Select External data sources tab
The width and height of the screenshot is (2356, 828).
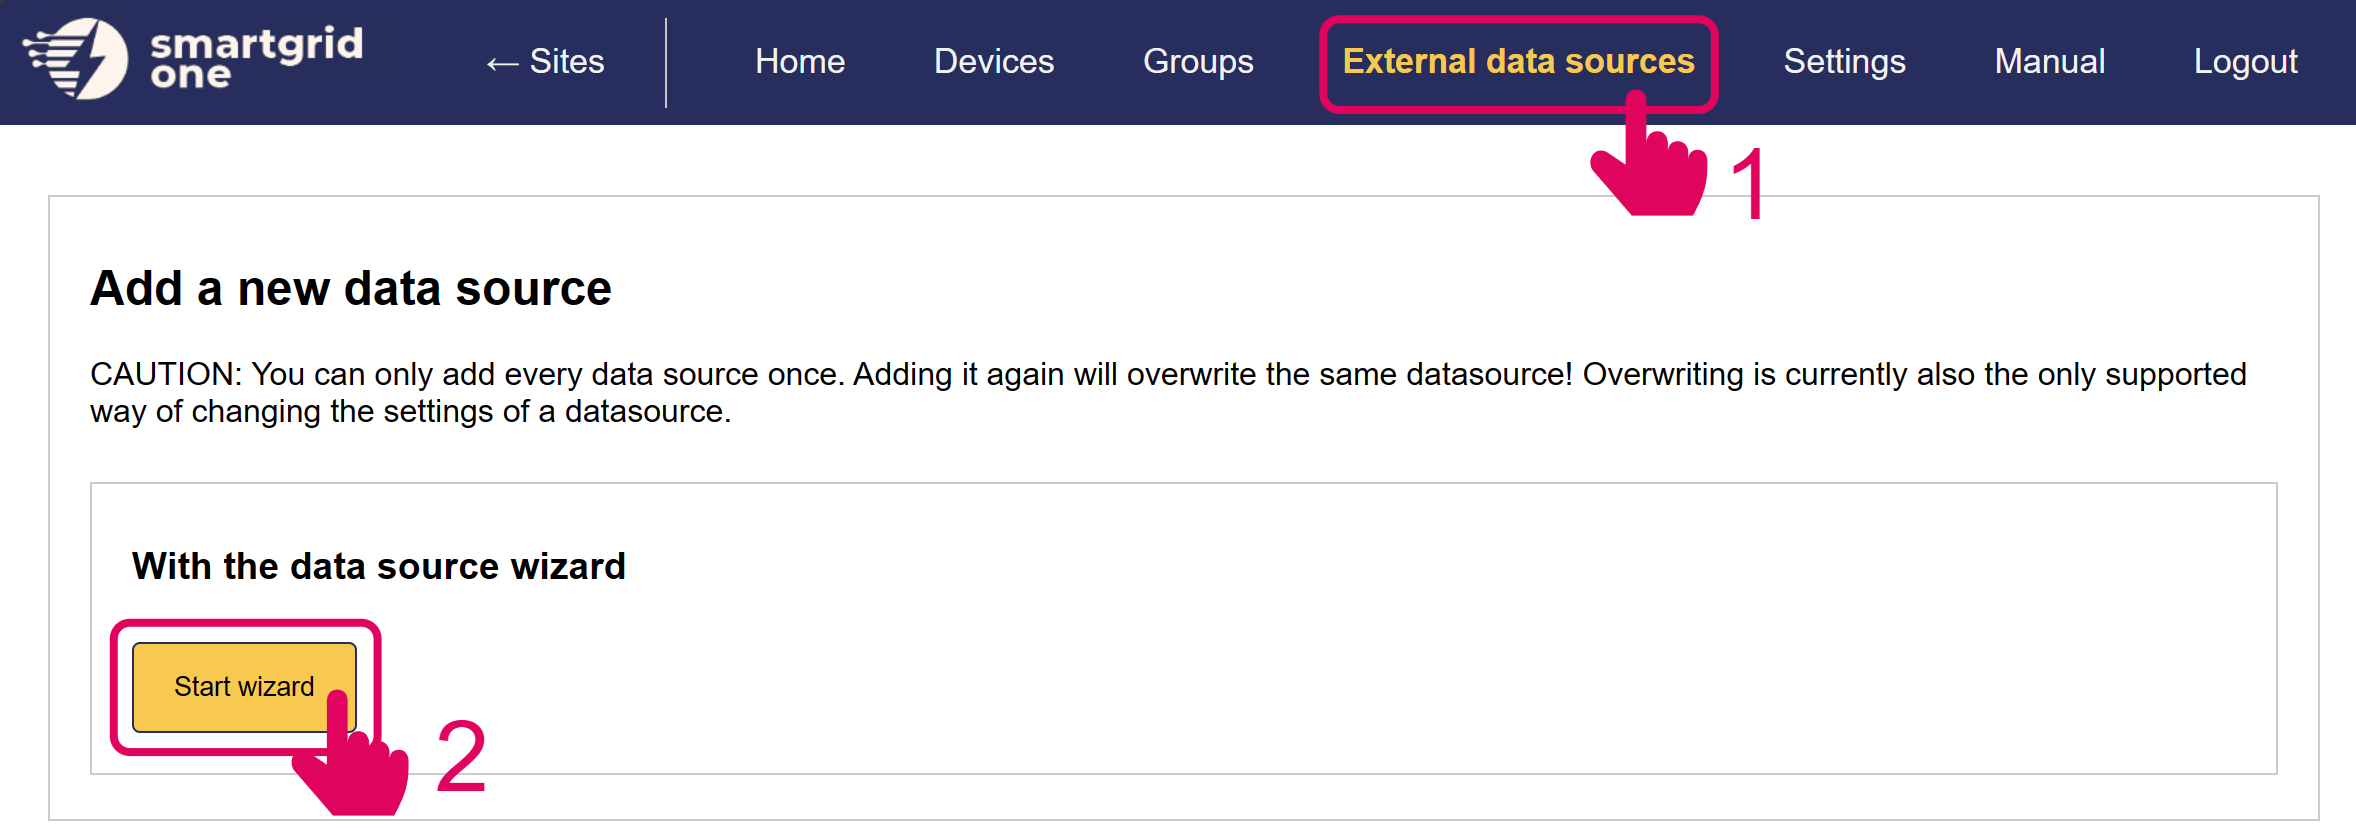[x=1517, y=62]
